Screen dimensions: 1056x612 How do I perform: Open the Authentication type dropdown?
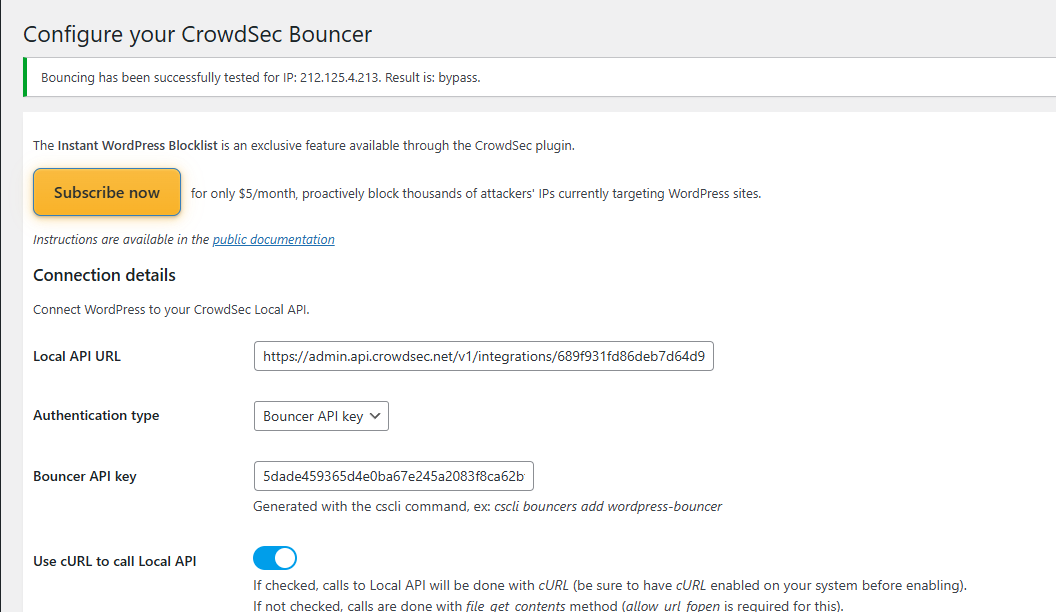pyautogui.click(x=321, y=416)
